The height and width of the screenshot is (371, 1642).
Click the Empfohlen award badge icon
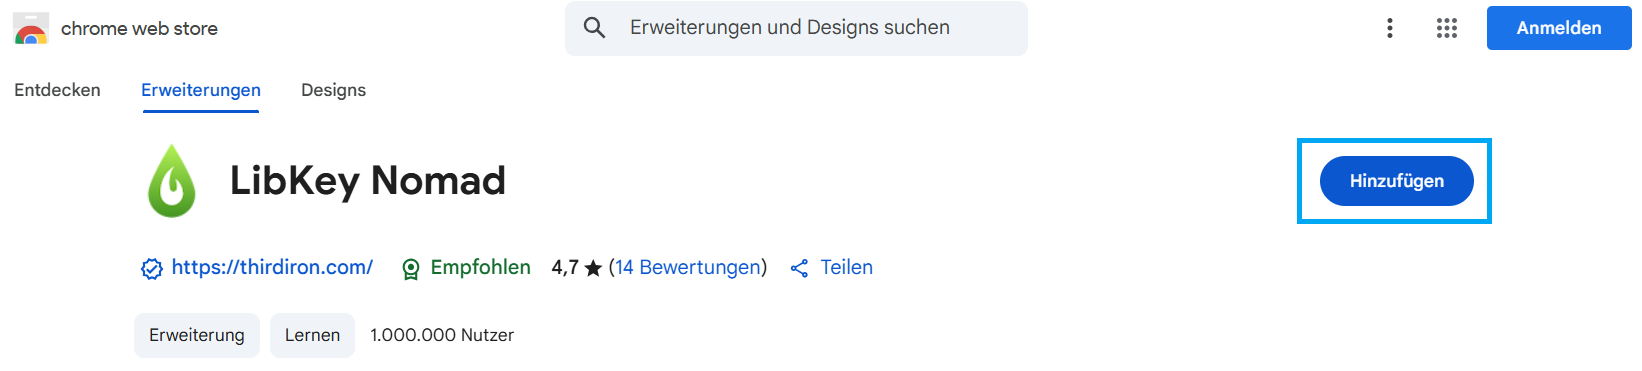410,268
